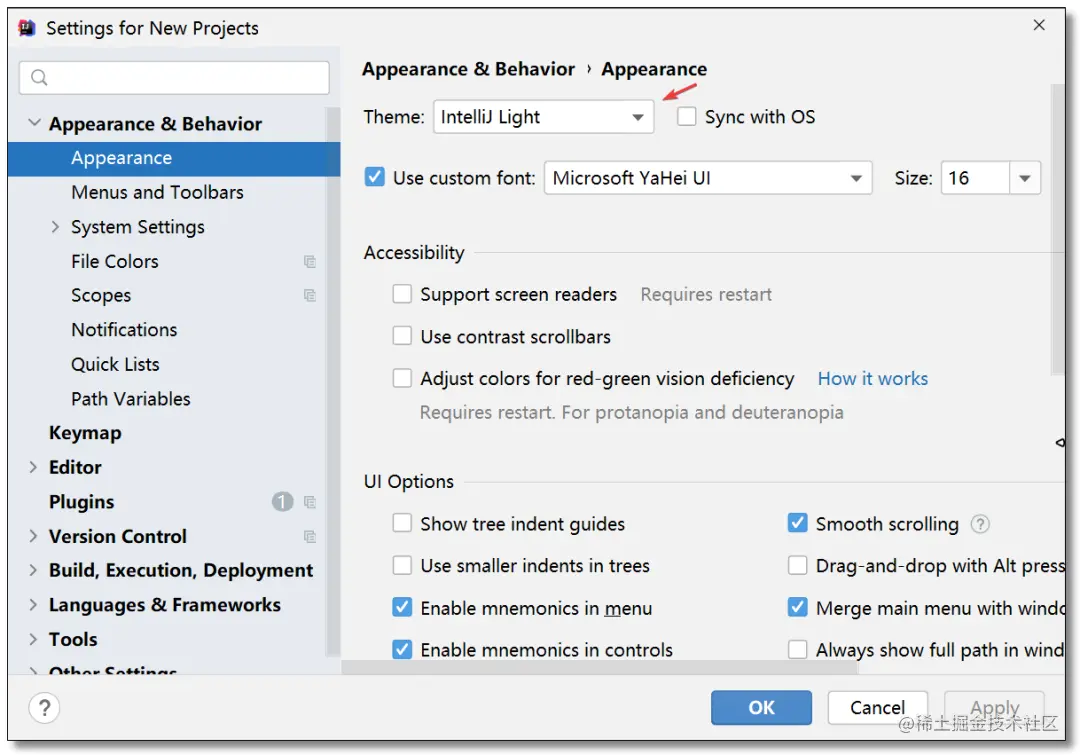This screenshot has height=755, width=1080.
Task: Click the search magnifier icon
Action: 40,78
